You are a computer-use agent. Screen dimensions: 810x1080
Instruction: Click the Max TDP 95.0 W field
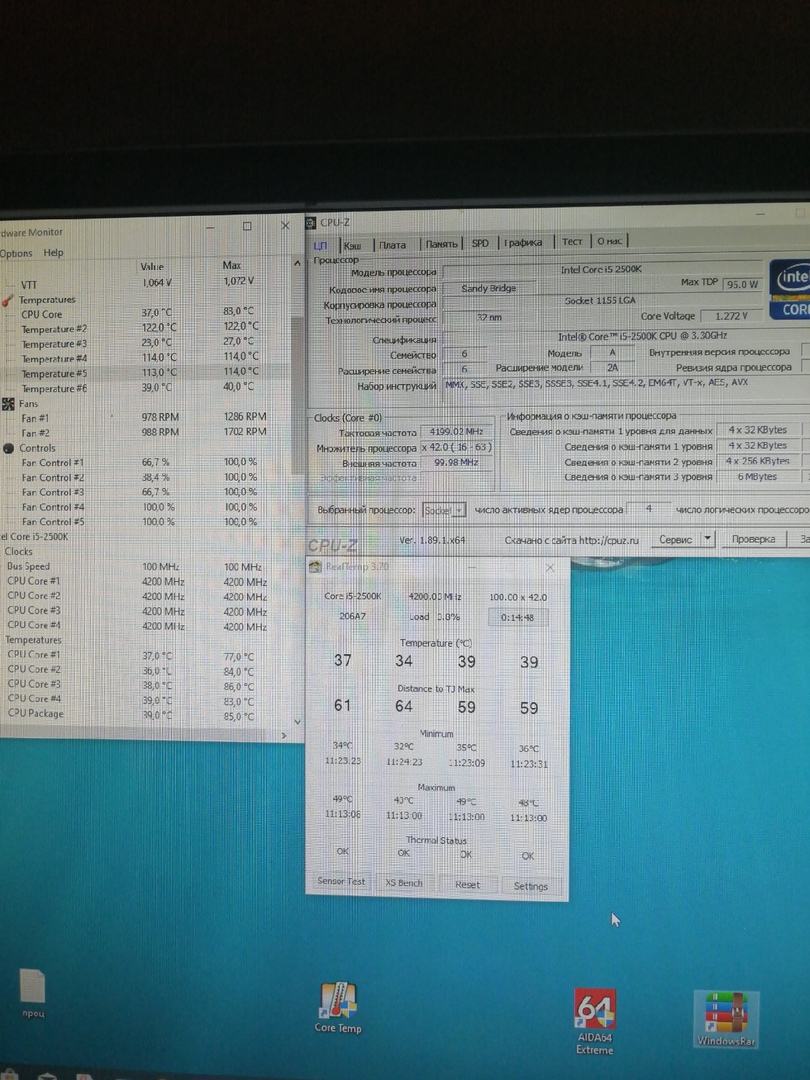coord(742,284)
